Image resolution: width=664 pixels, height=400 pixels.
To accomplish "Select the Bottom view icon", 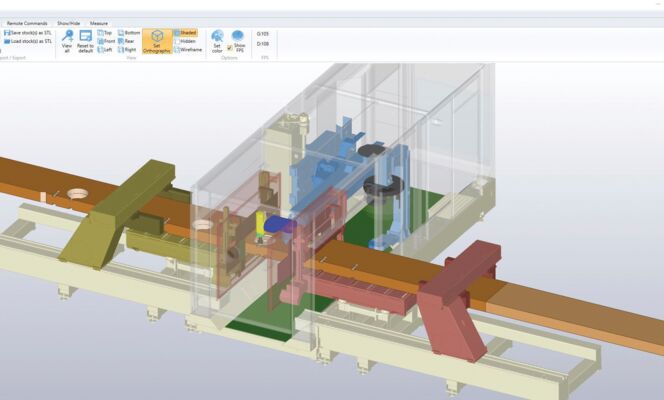I will (x=129, y=32).
